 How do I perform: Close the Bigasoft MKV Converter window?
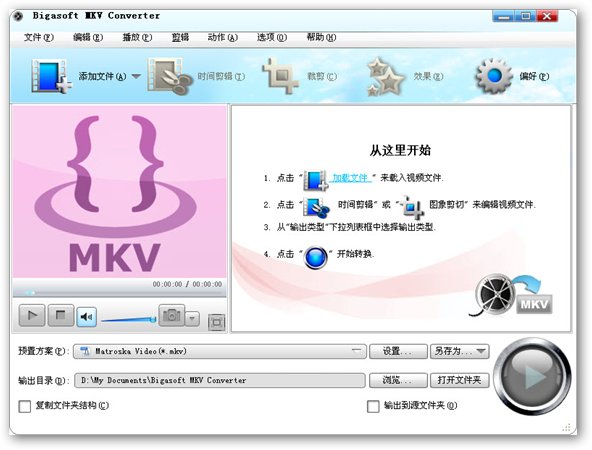pos(547,16)
